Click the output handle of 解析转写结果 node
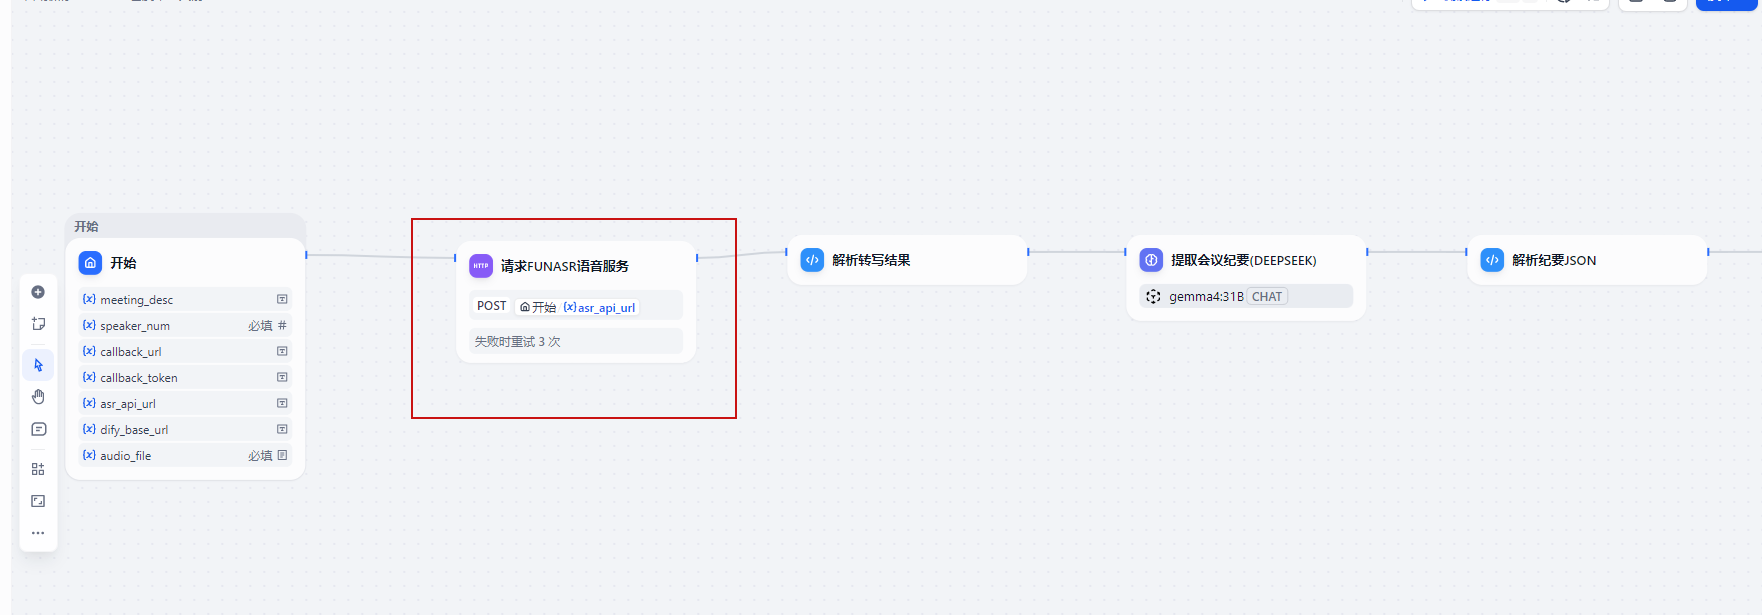This screenshot has width=1762, height=615. [x=1028, y=252]
